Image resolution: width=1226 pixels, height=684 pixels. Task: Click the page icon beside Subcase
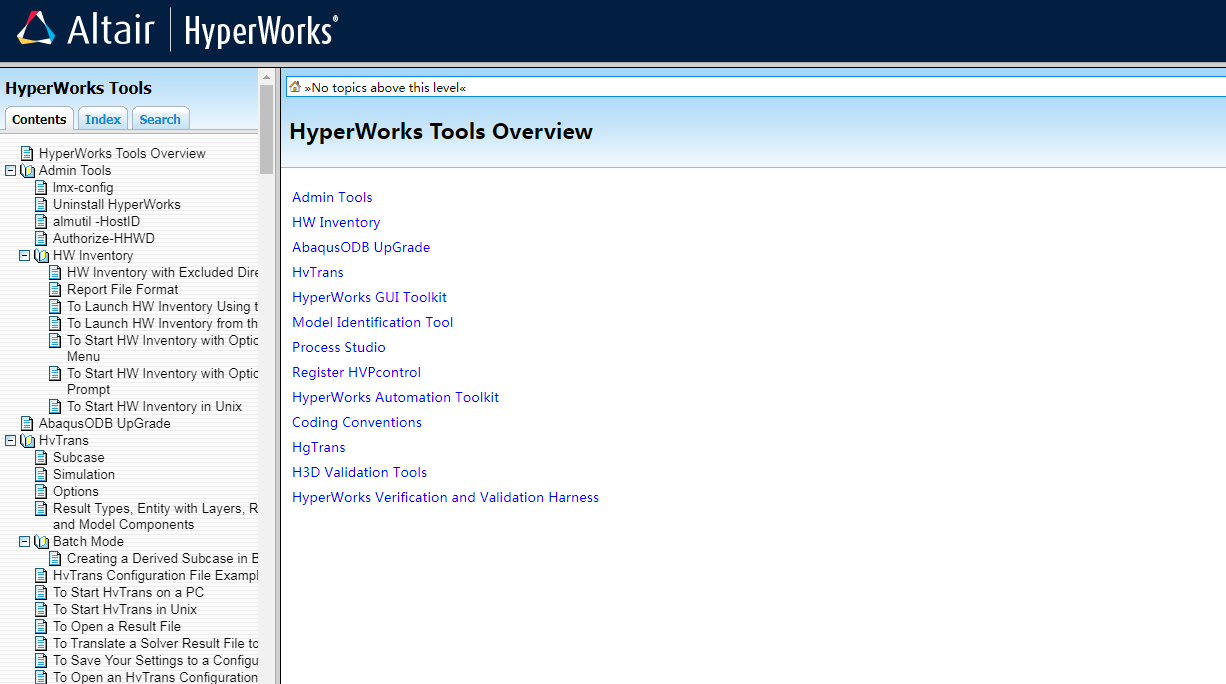click(41, 457)
